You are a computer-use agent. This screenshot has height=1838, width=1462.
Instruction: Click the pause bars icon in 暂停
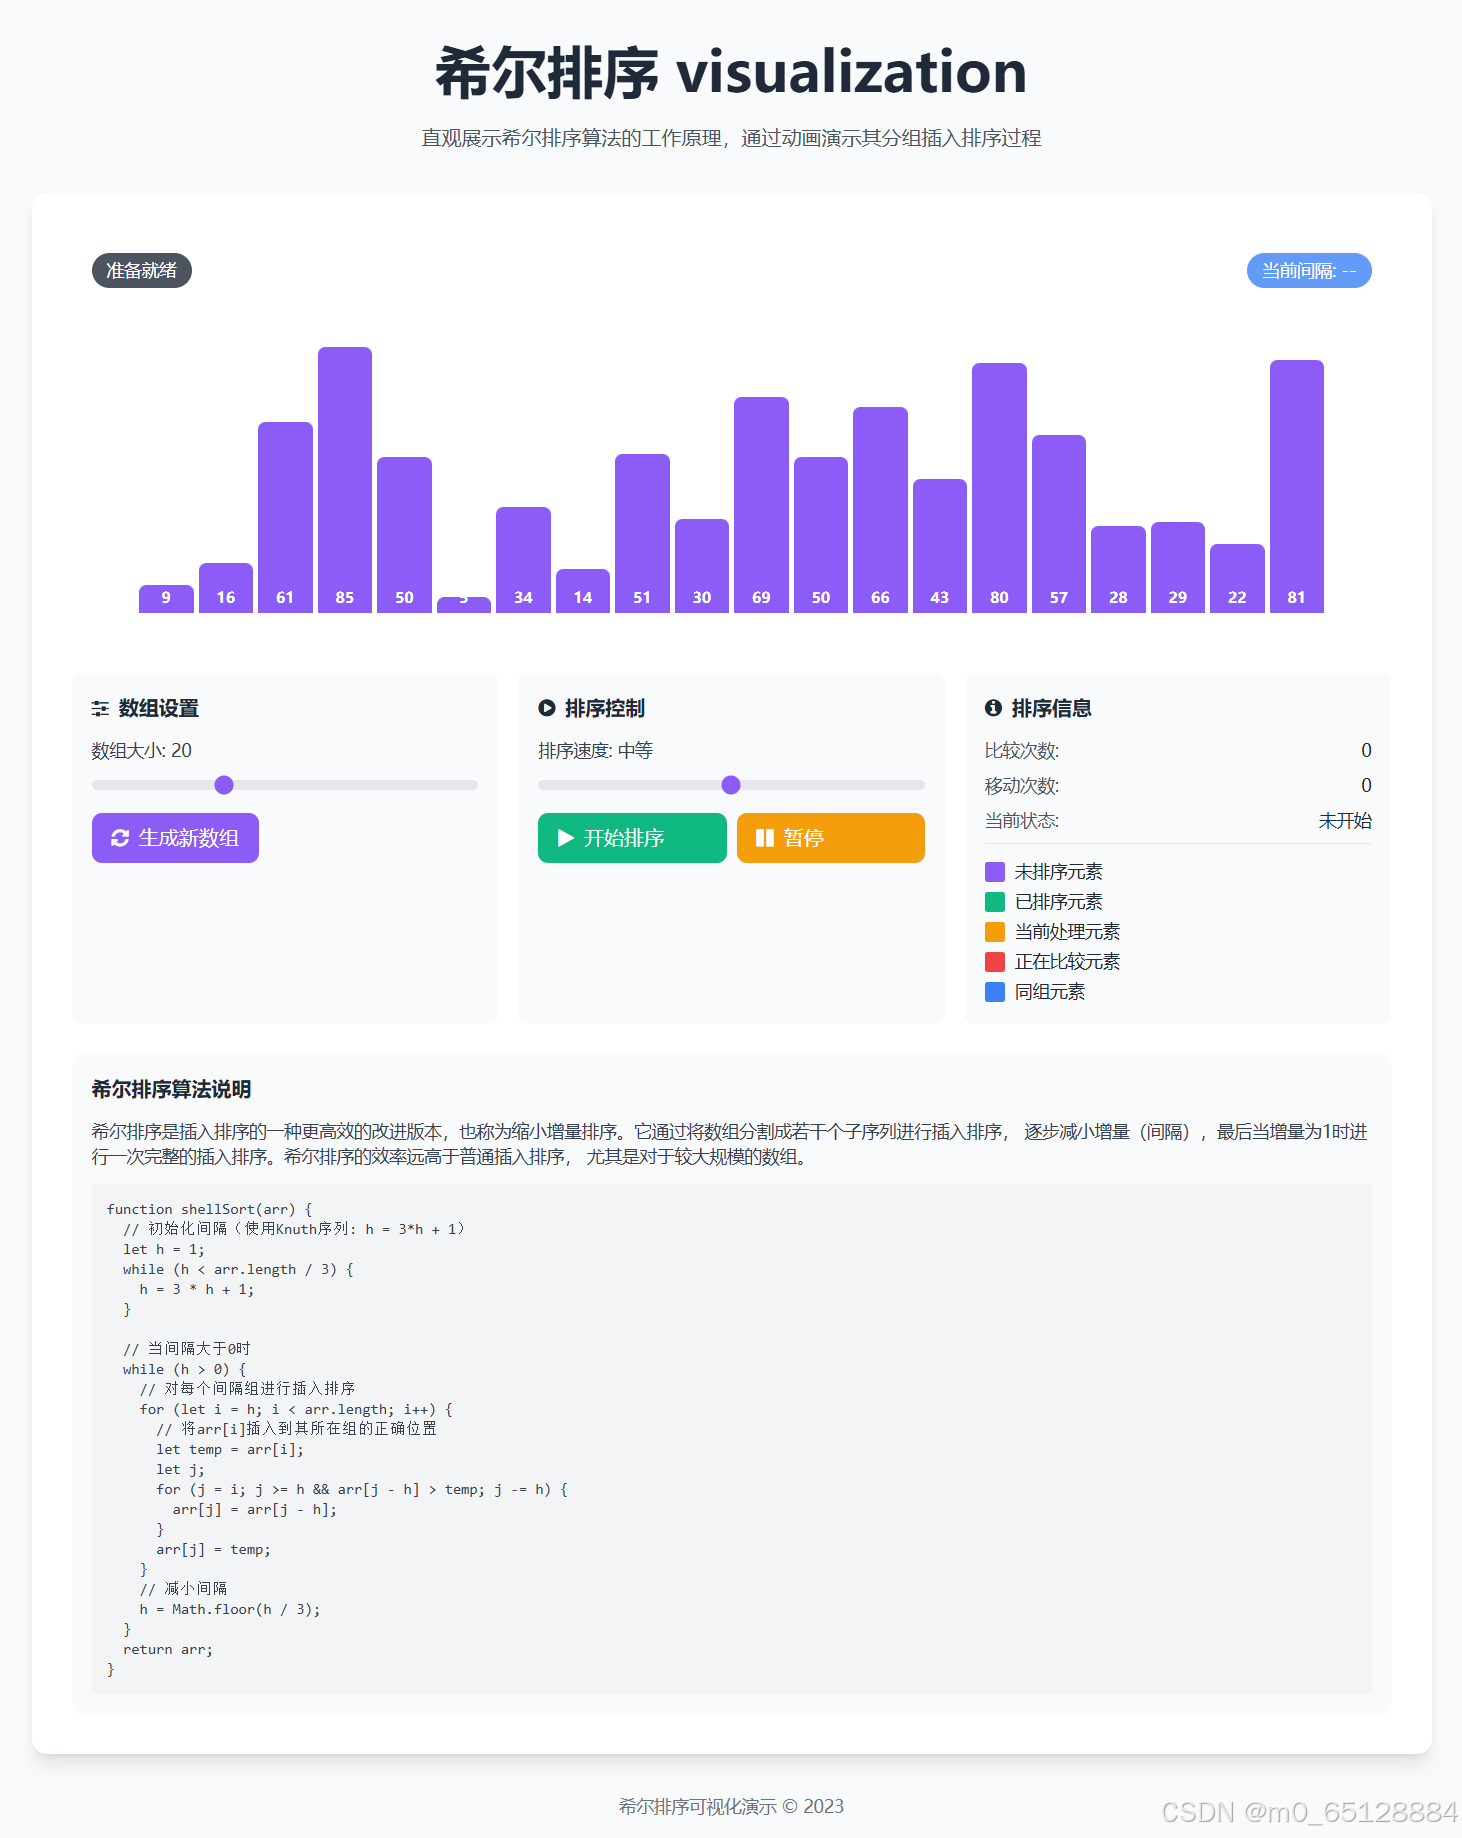(764, 838)
